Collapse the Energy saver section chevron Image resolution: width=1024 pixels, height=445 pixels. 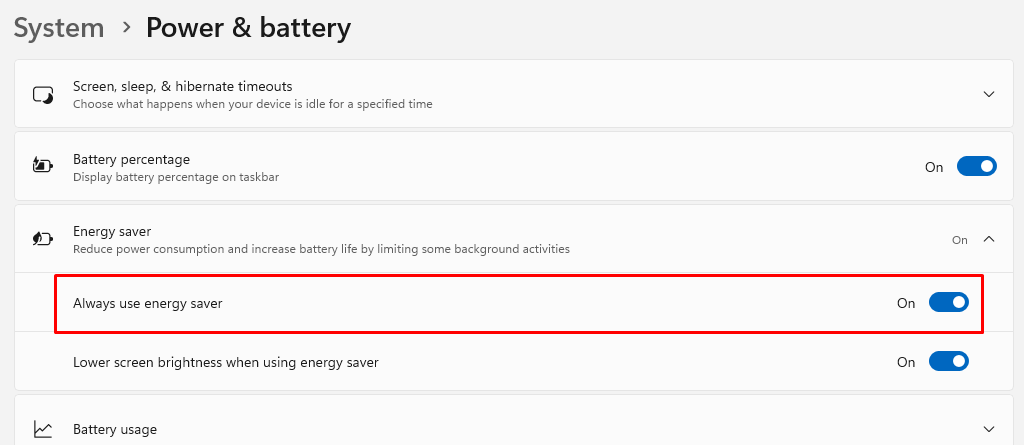point(988,240)
